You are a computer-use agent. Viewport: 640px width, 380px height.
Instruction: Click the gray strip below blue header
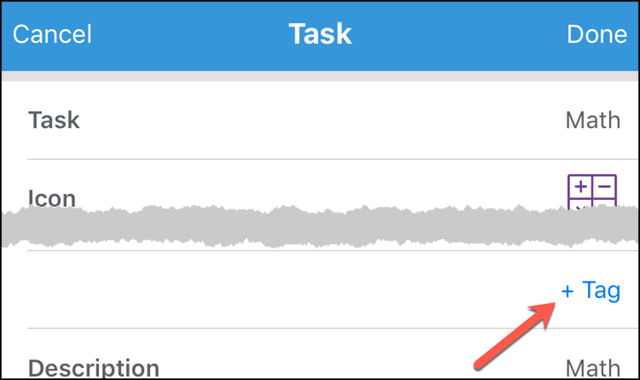tap(320, 76)
